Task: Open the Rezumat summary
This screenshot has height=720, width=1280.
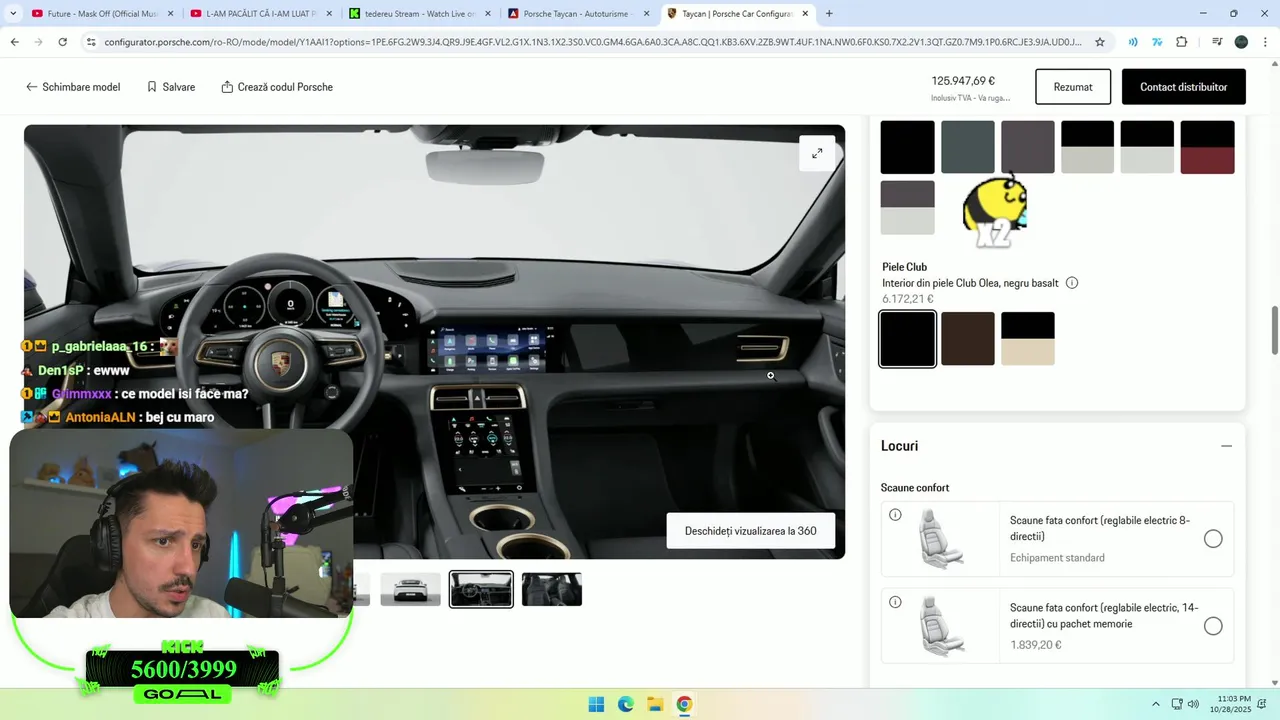Action: [x=1073, y=87]
